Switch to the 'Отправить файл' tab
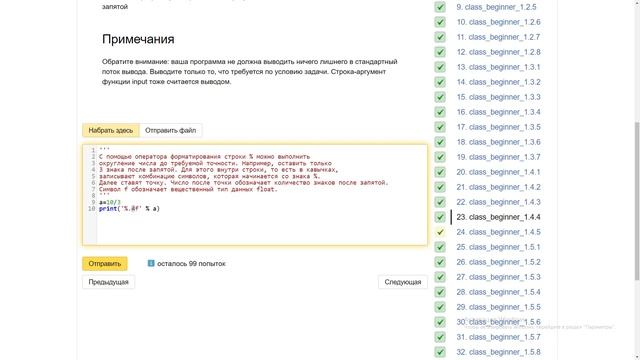Viewport: 640px width, 360px height. (x=171, y=130)
